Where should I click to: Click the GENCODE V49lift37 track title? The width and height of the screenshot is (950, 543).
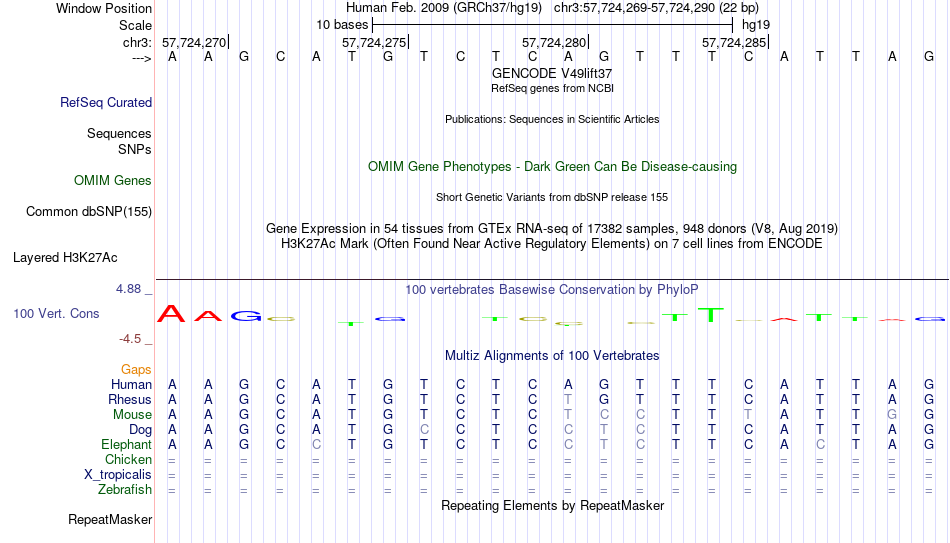[552, 73]
